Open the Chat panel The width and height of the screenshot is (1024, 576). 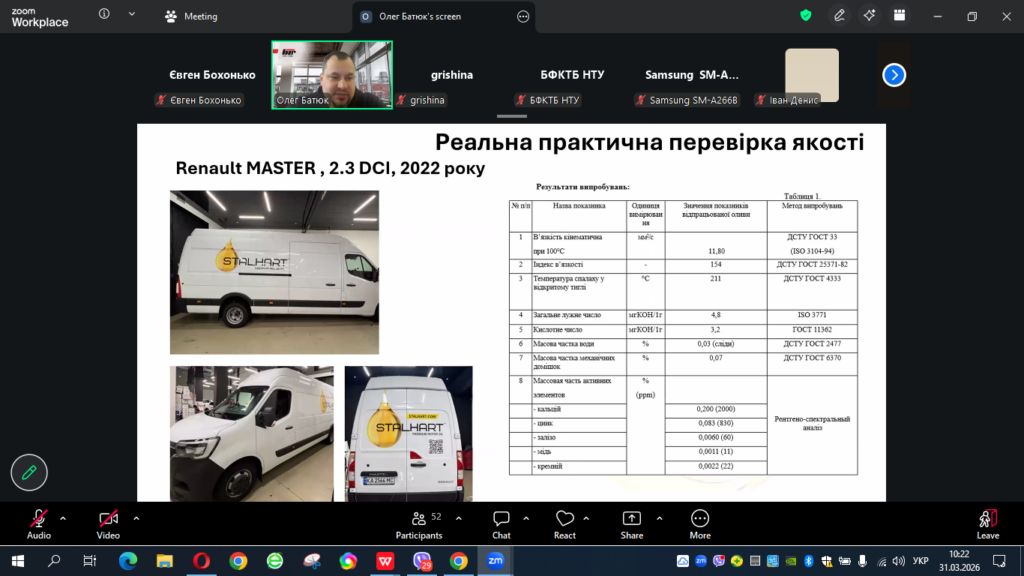click(x=501, y=519)
